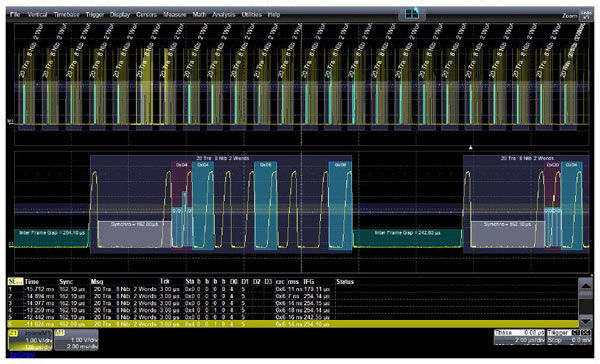Select decode row 2 at -14.894 ms
Screen dimensions: 600x364
tap(293, 296)
